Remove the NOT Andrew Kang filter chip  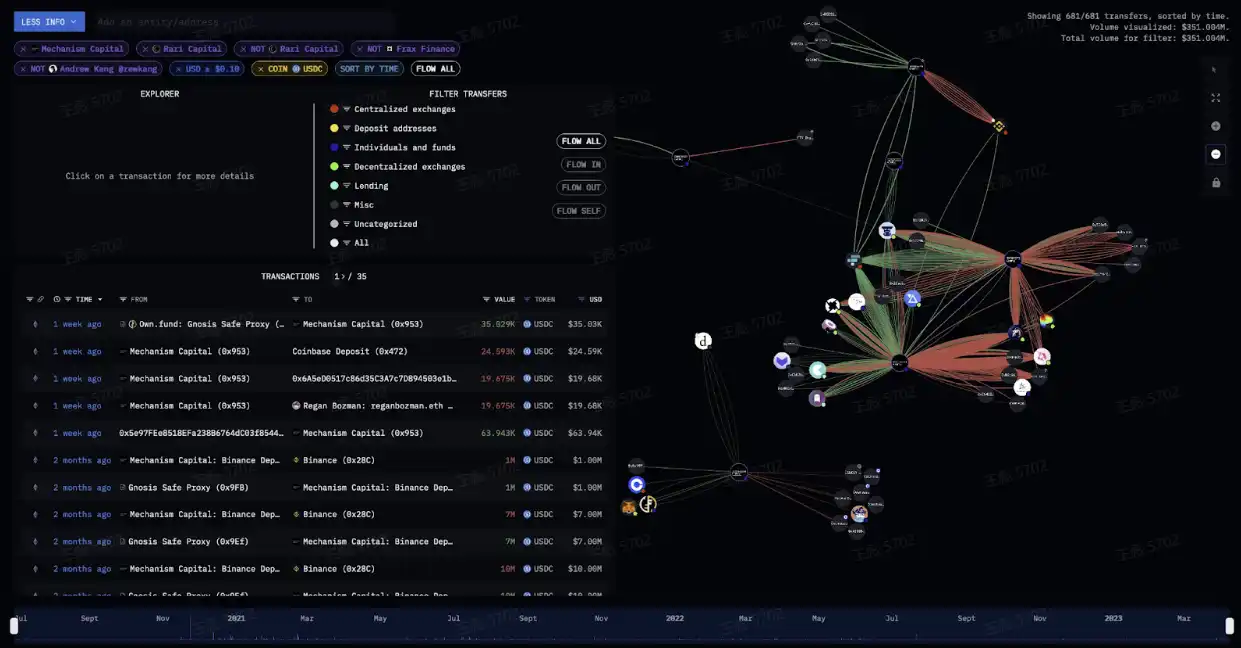(23, 69)
